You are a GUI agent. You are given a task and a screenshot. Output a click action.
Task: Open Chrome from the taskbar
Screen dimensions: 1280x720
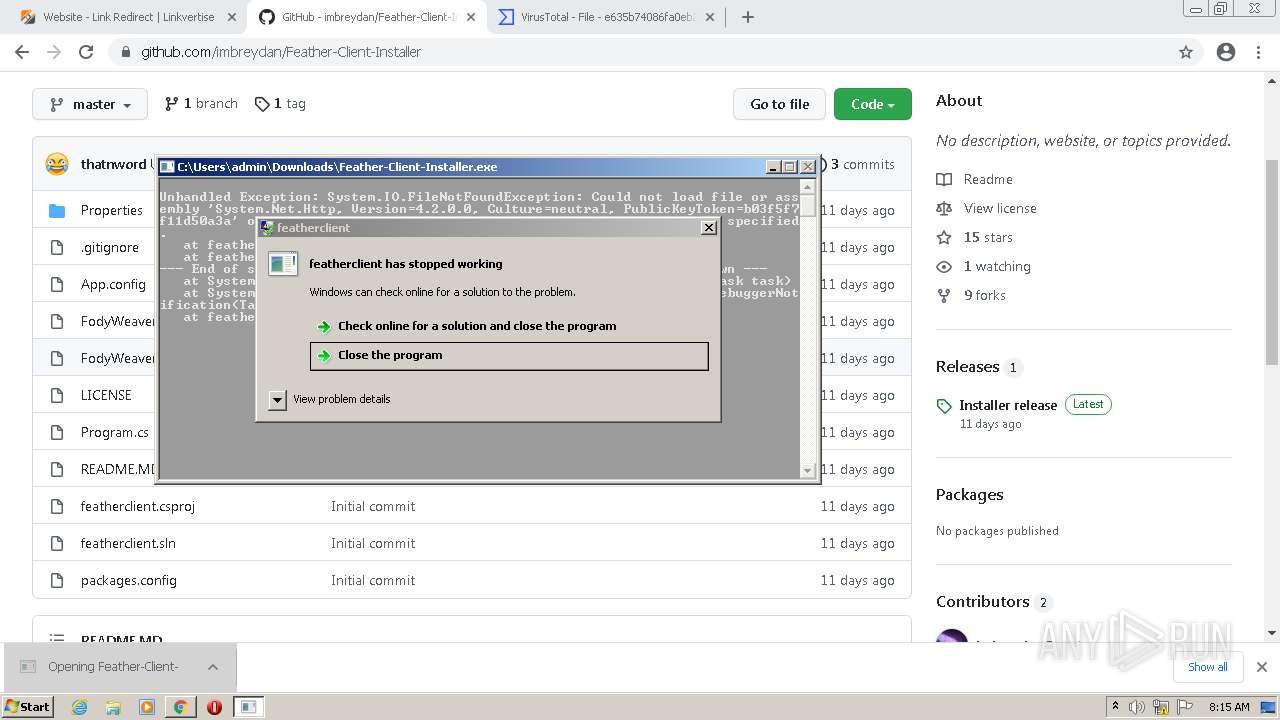180,707
